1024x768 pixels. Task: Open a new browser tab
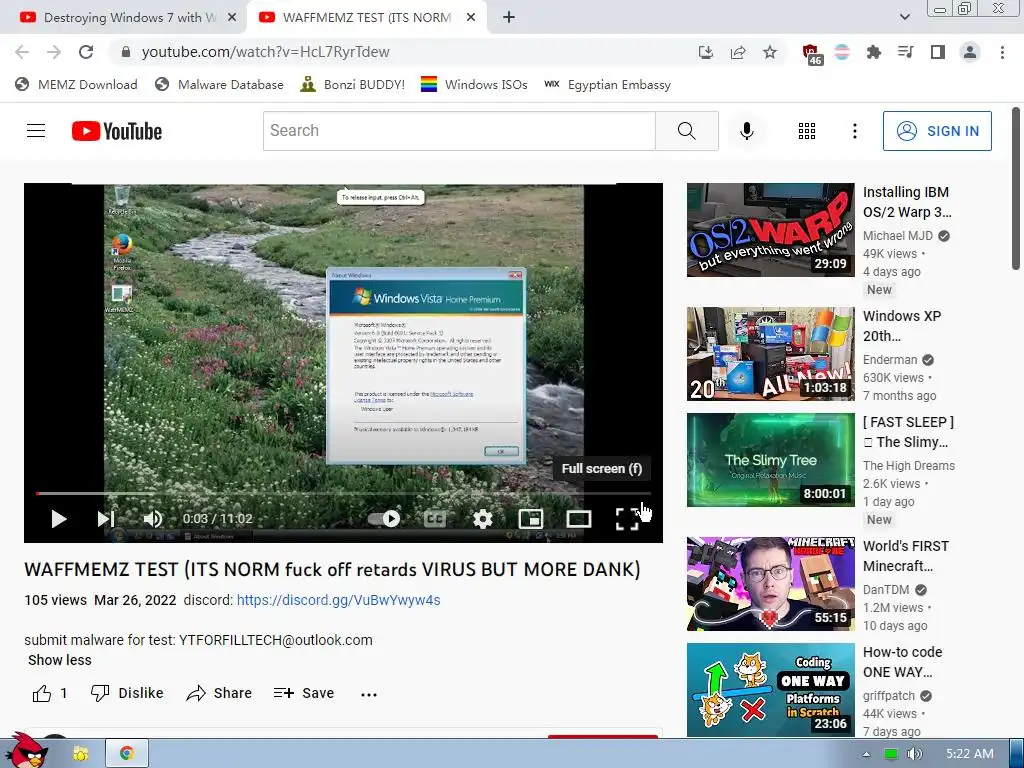coord(509,18)
